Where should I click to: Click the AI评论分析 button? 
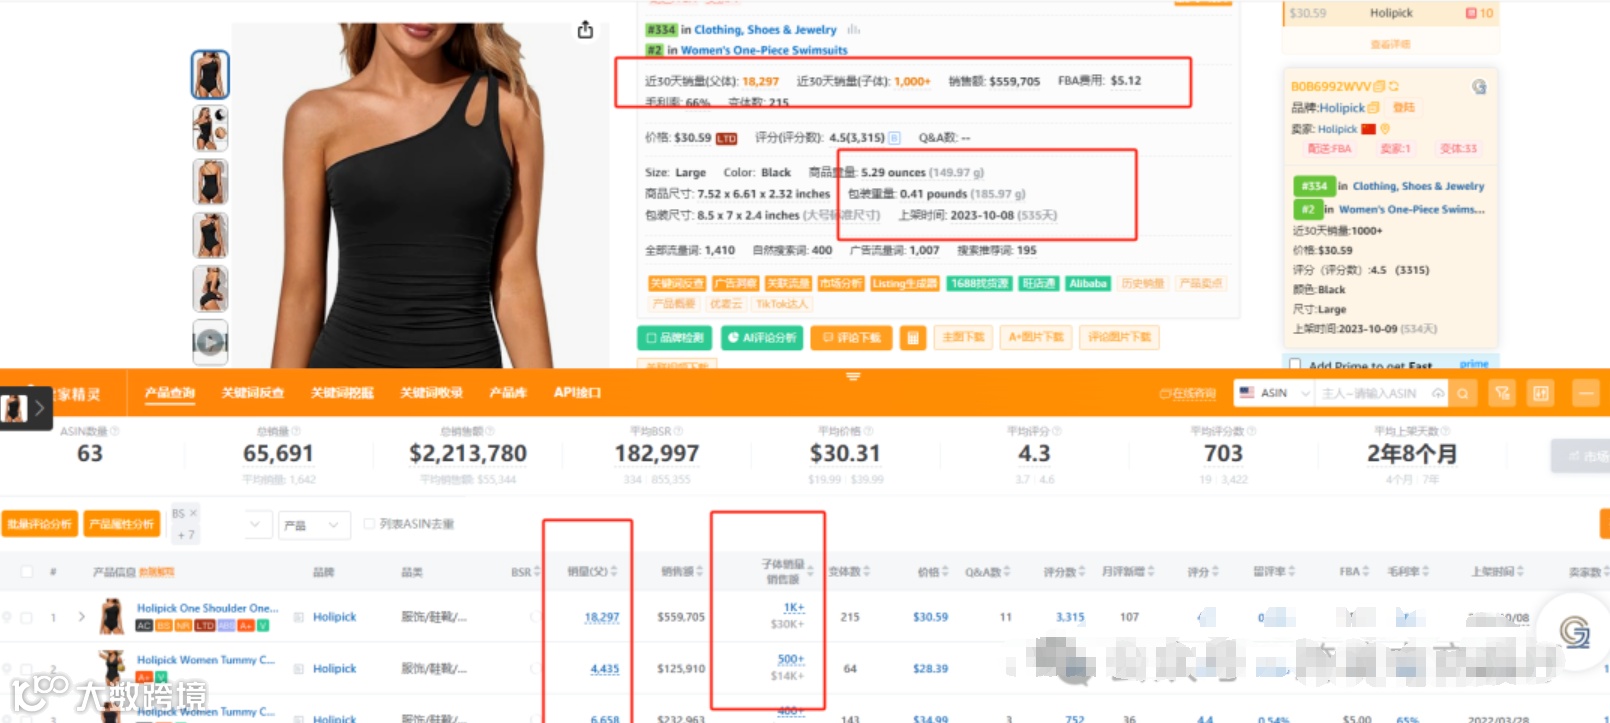click(761, 338)
